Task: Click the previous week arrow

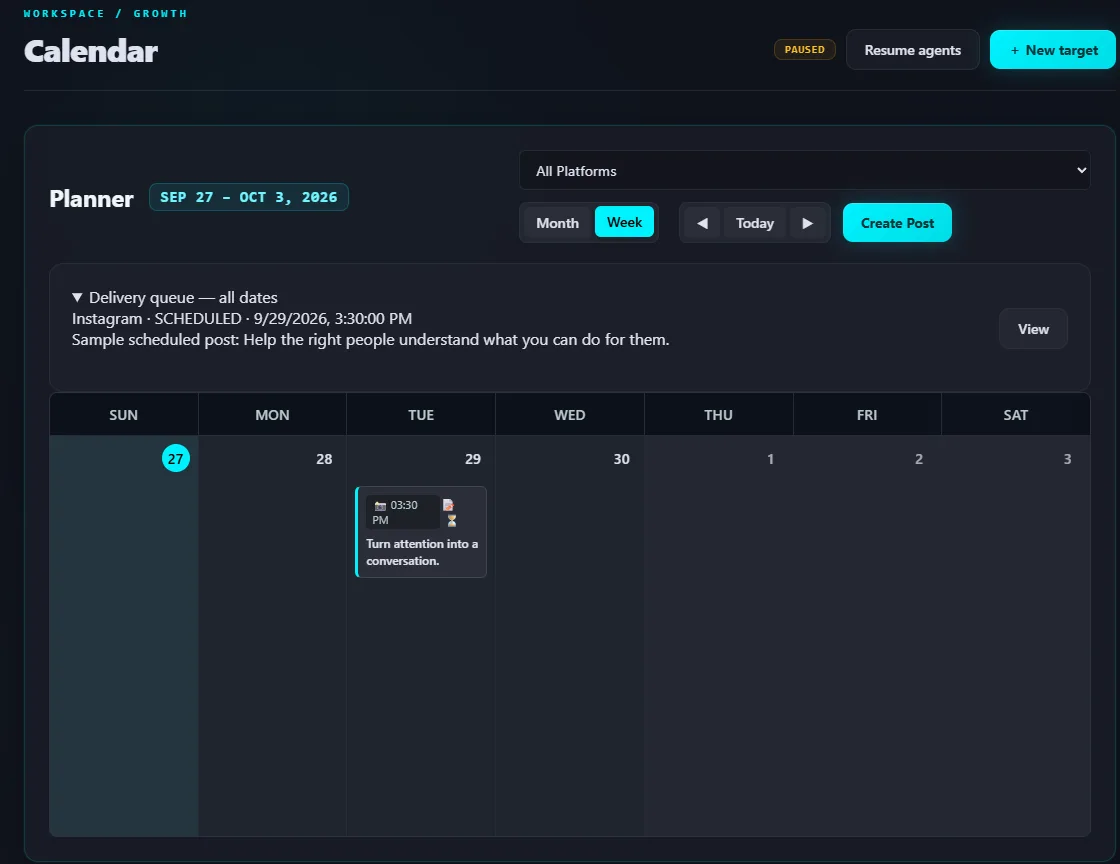Action: pyautogui.click(x=702, y=223)
